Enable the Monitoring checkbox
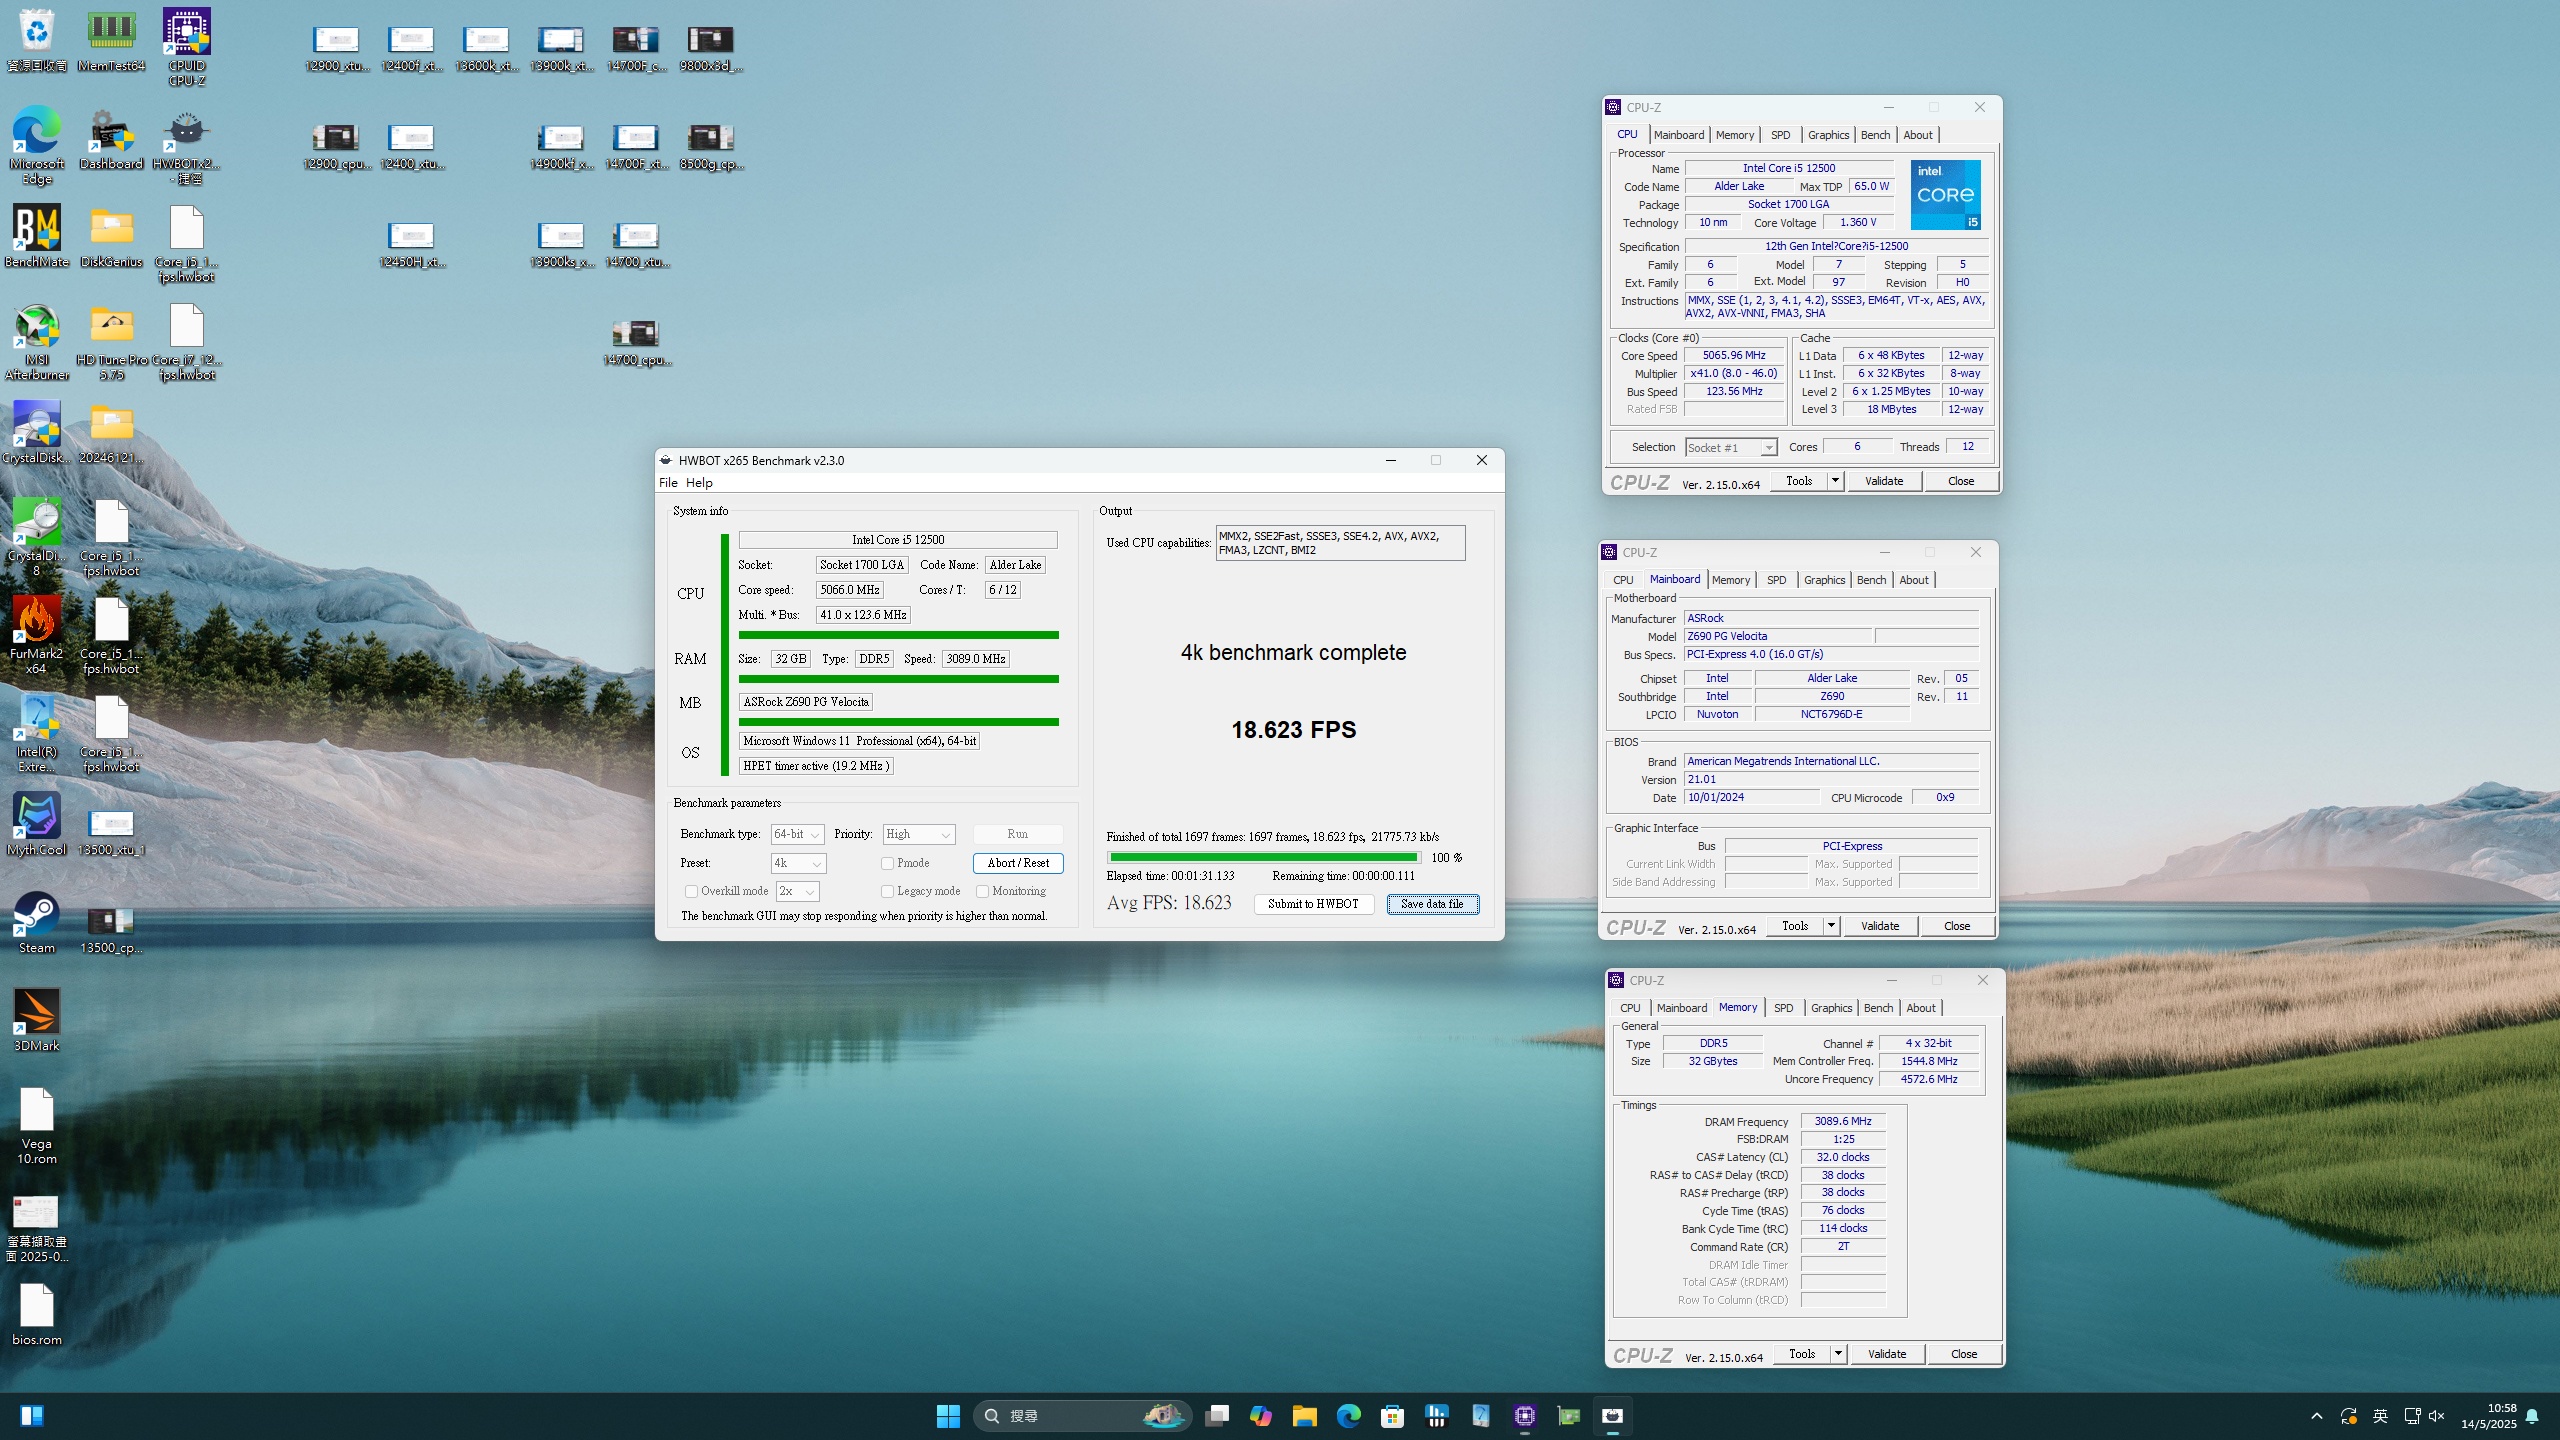Screen dimensions: 2560x1440 click(982, 891)
